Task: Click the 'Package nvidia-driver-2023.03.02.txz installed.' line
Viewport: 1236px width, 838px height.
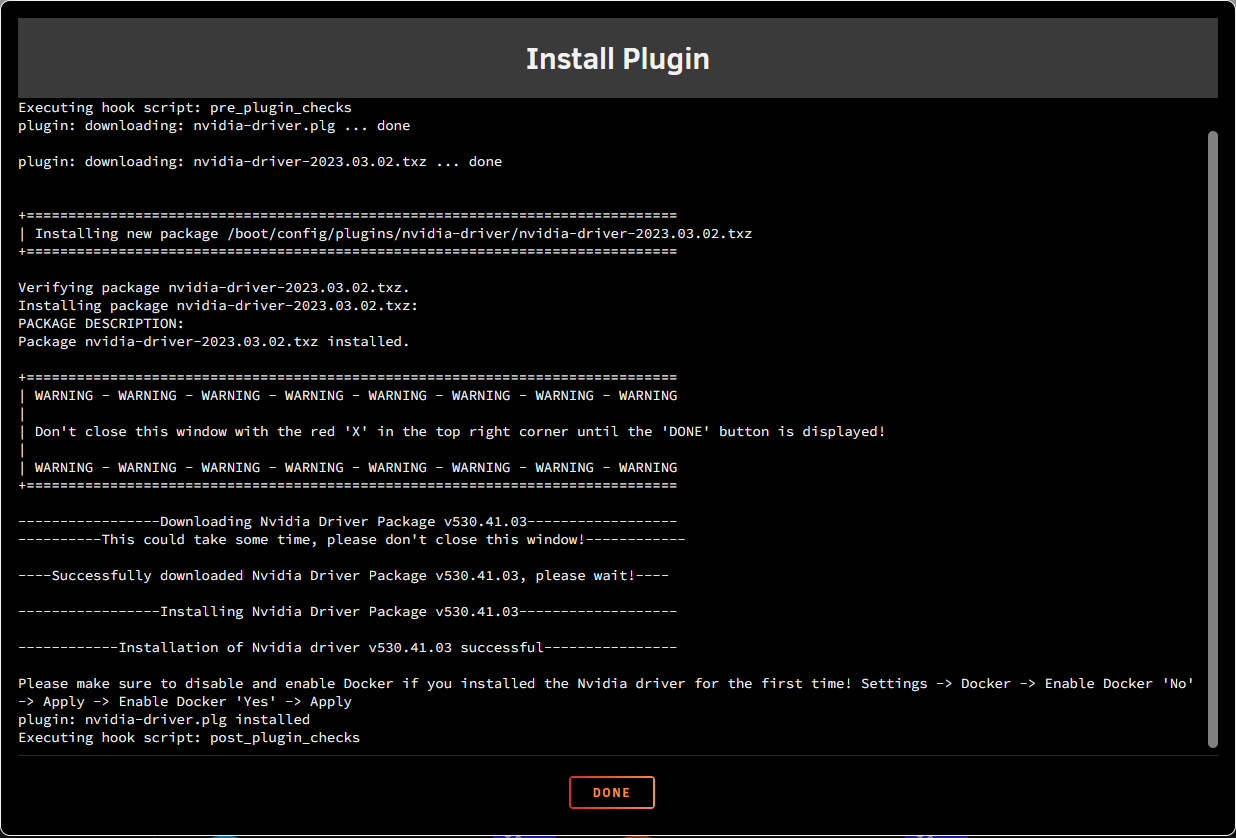Action: click(214, 342)
